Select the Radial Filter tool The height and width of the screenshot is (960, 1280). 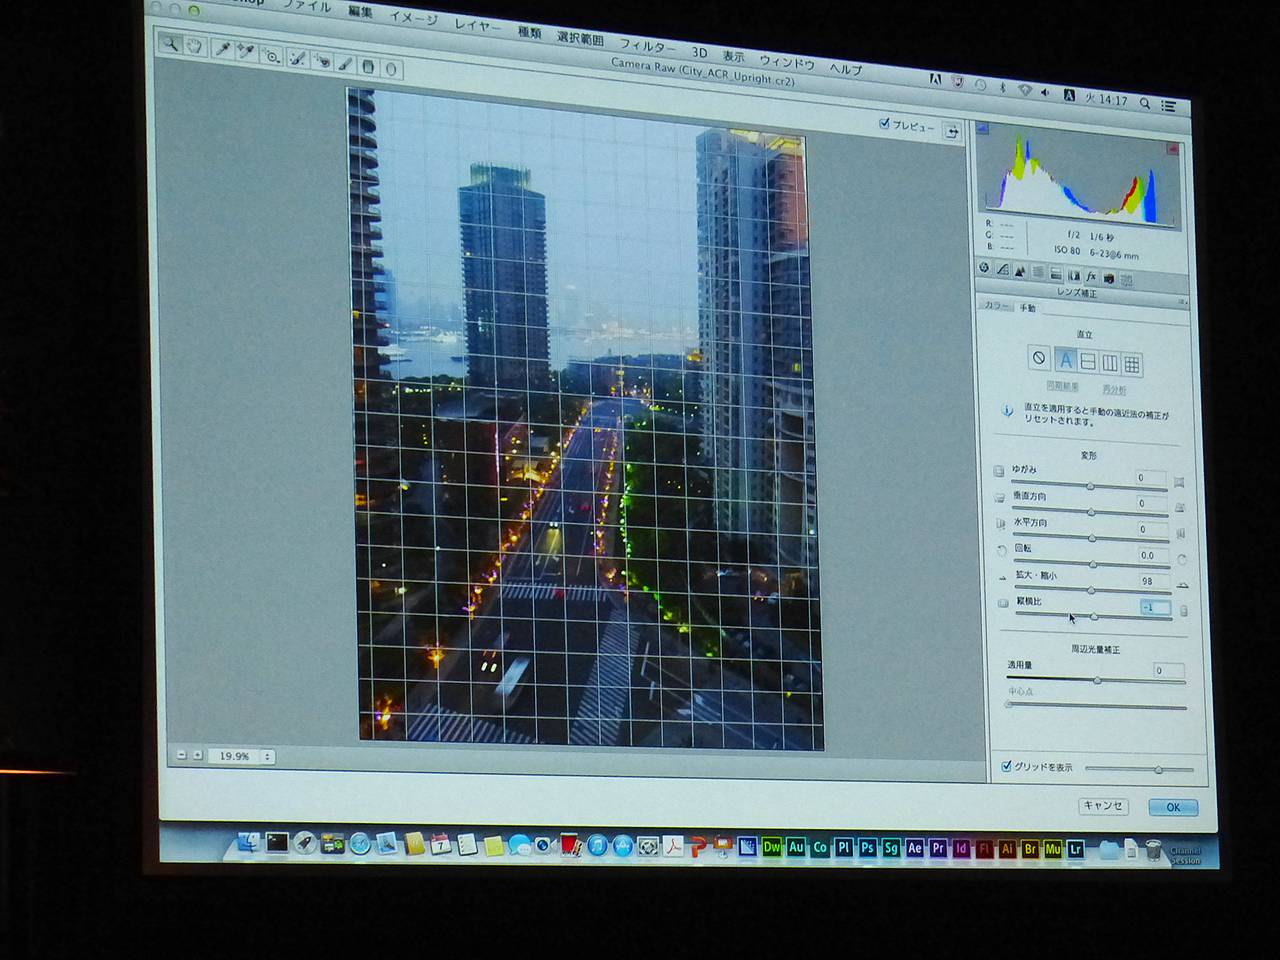pyautogui.click(x=391, y=69)
